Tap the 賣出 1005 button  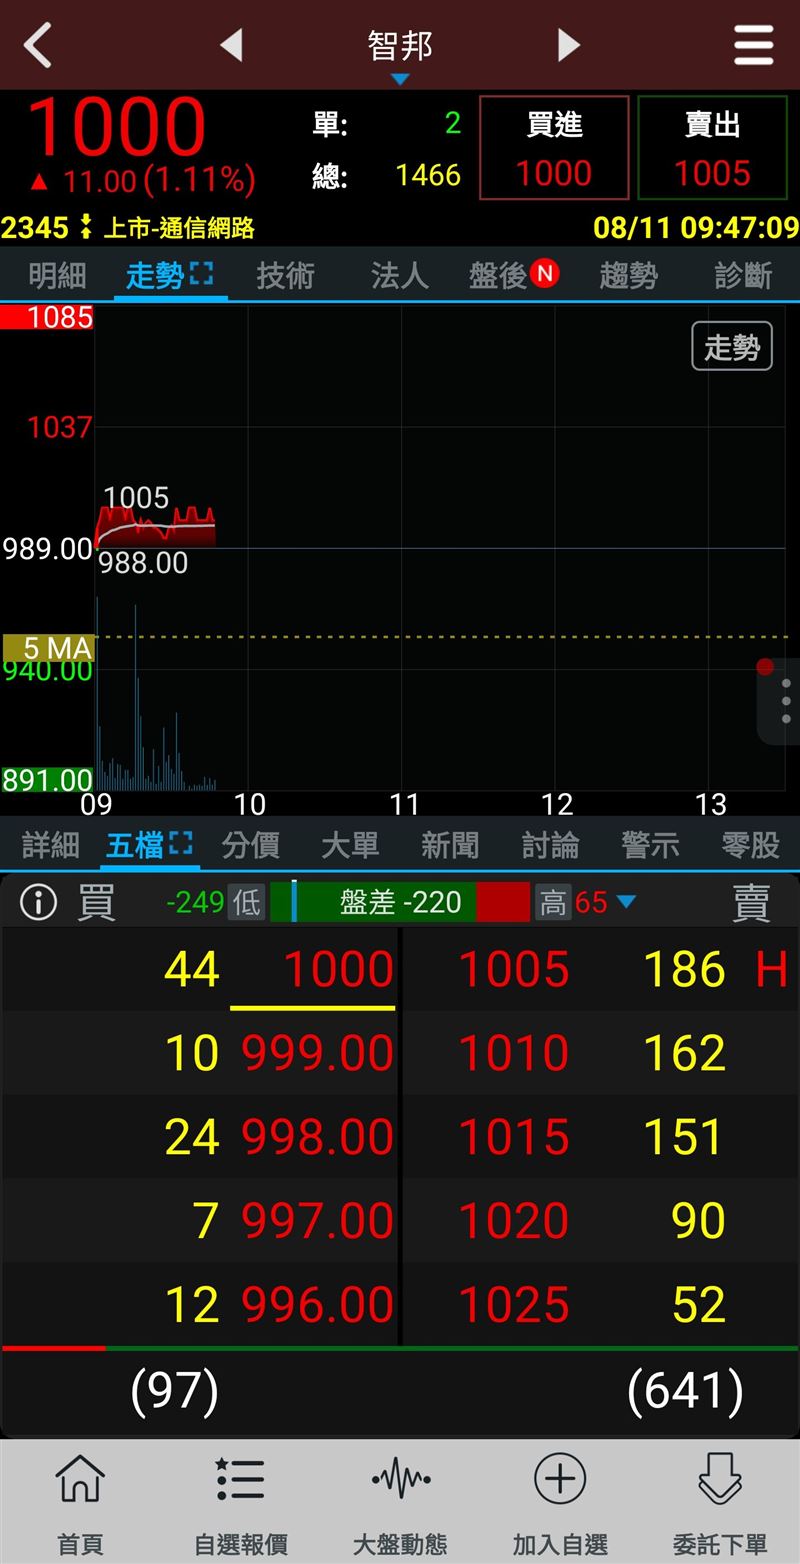coord(712,148)
